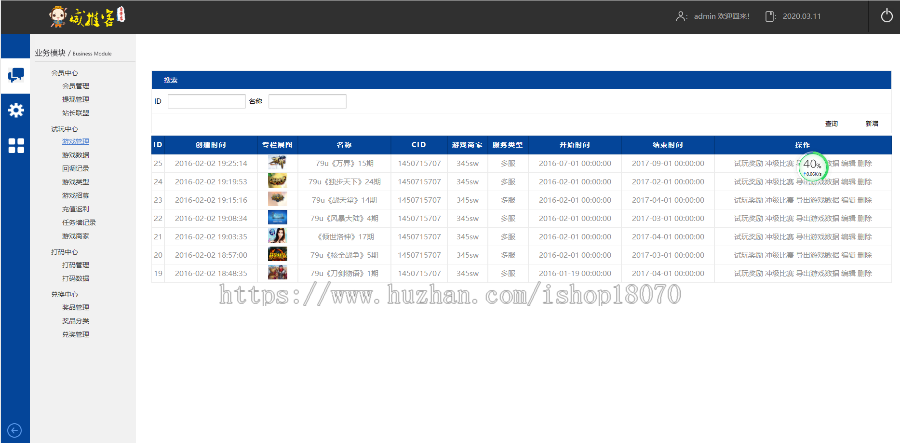Open 站长联盟 in the sidebar
Viewport: 900px width, 443px height.
pos(76,113)
